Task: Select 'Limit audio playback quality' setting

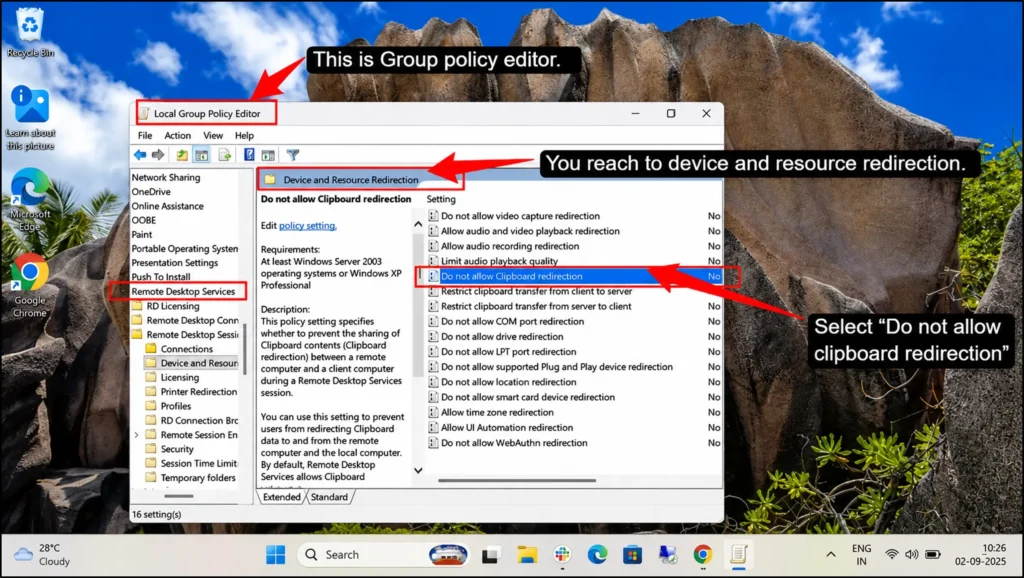Action: [x=500, y=261]
